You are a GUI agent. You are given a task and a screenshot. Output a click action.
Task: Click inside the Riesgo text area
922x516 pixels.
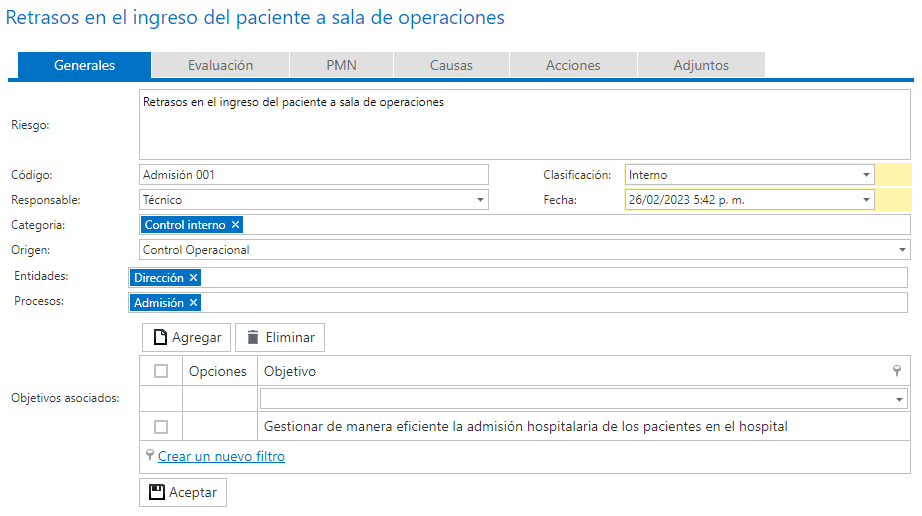point(525,125)
